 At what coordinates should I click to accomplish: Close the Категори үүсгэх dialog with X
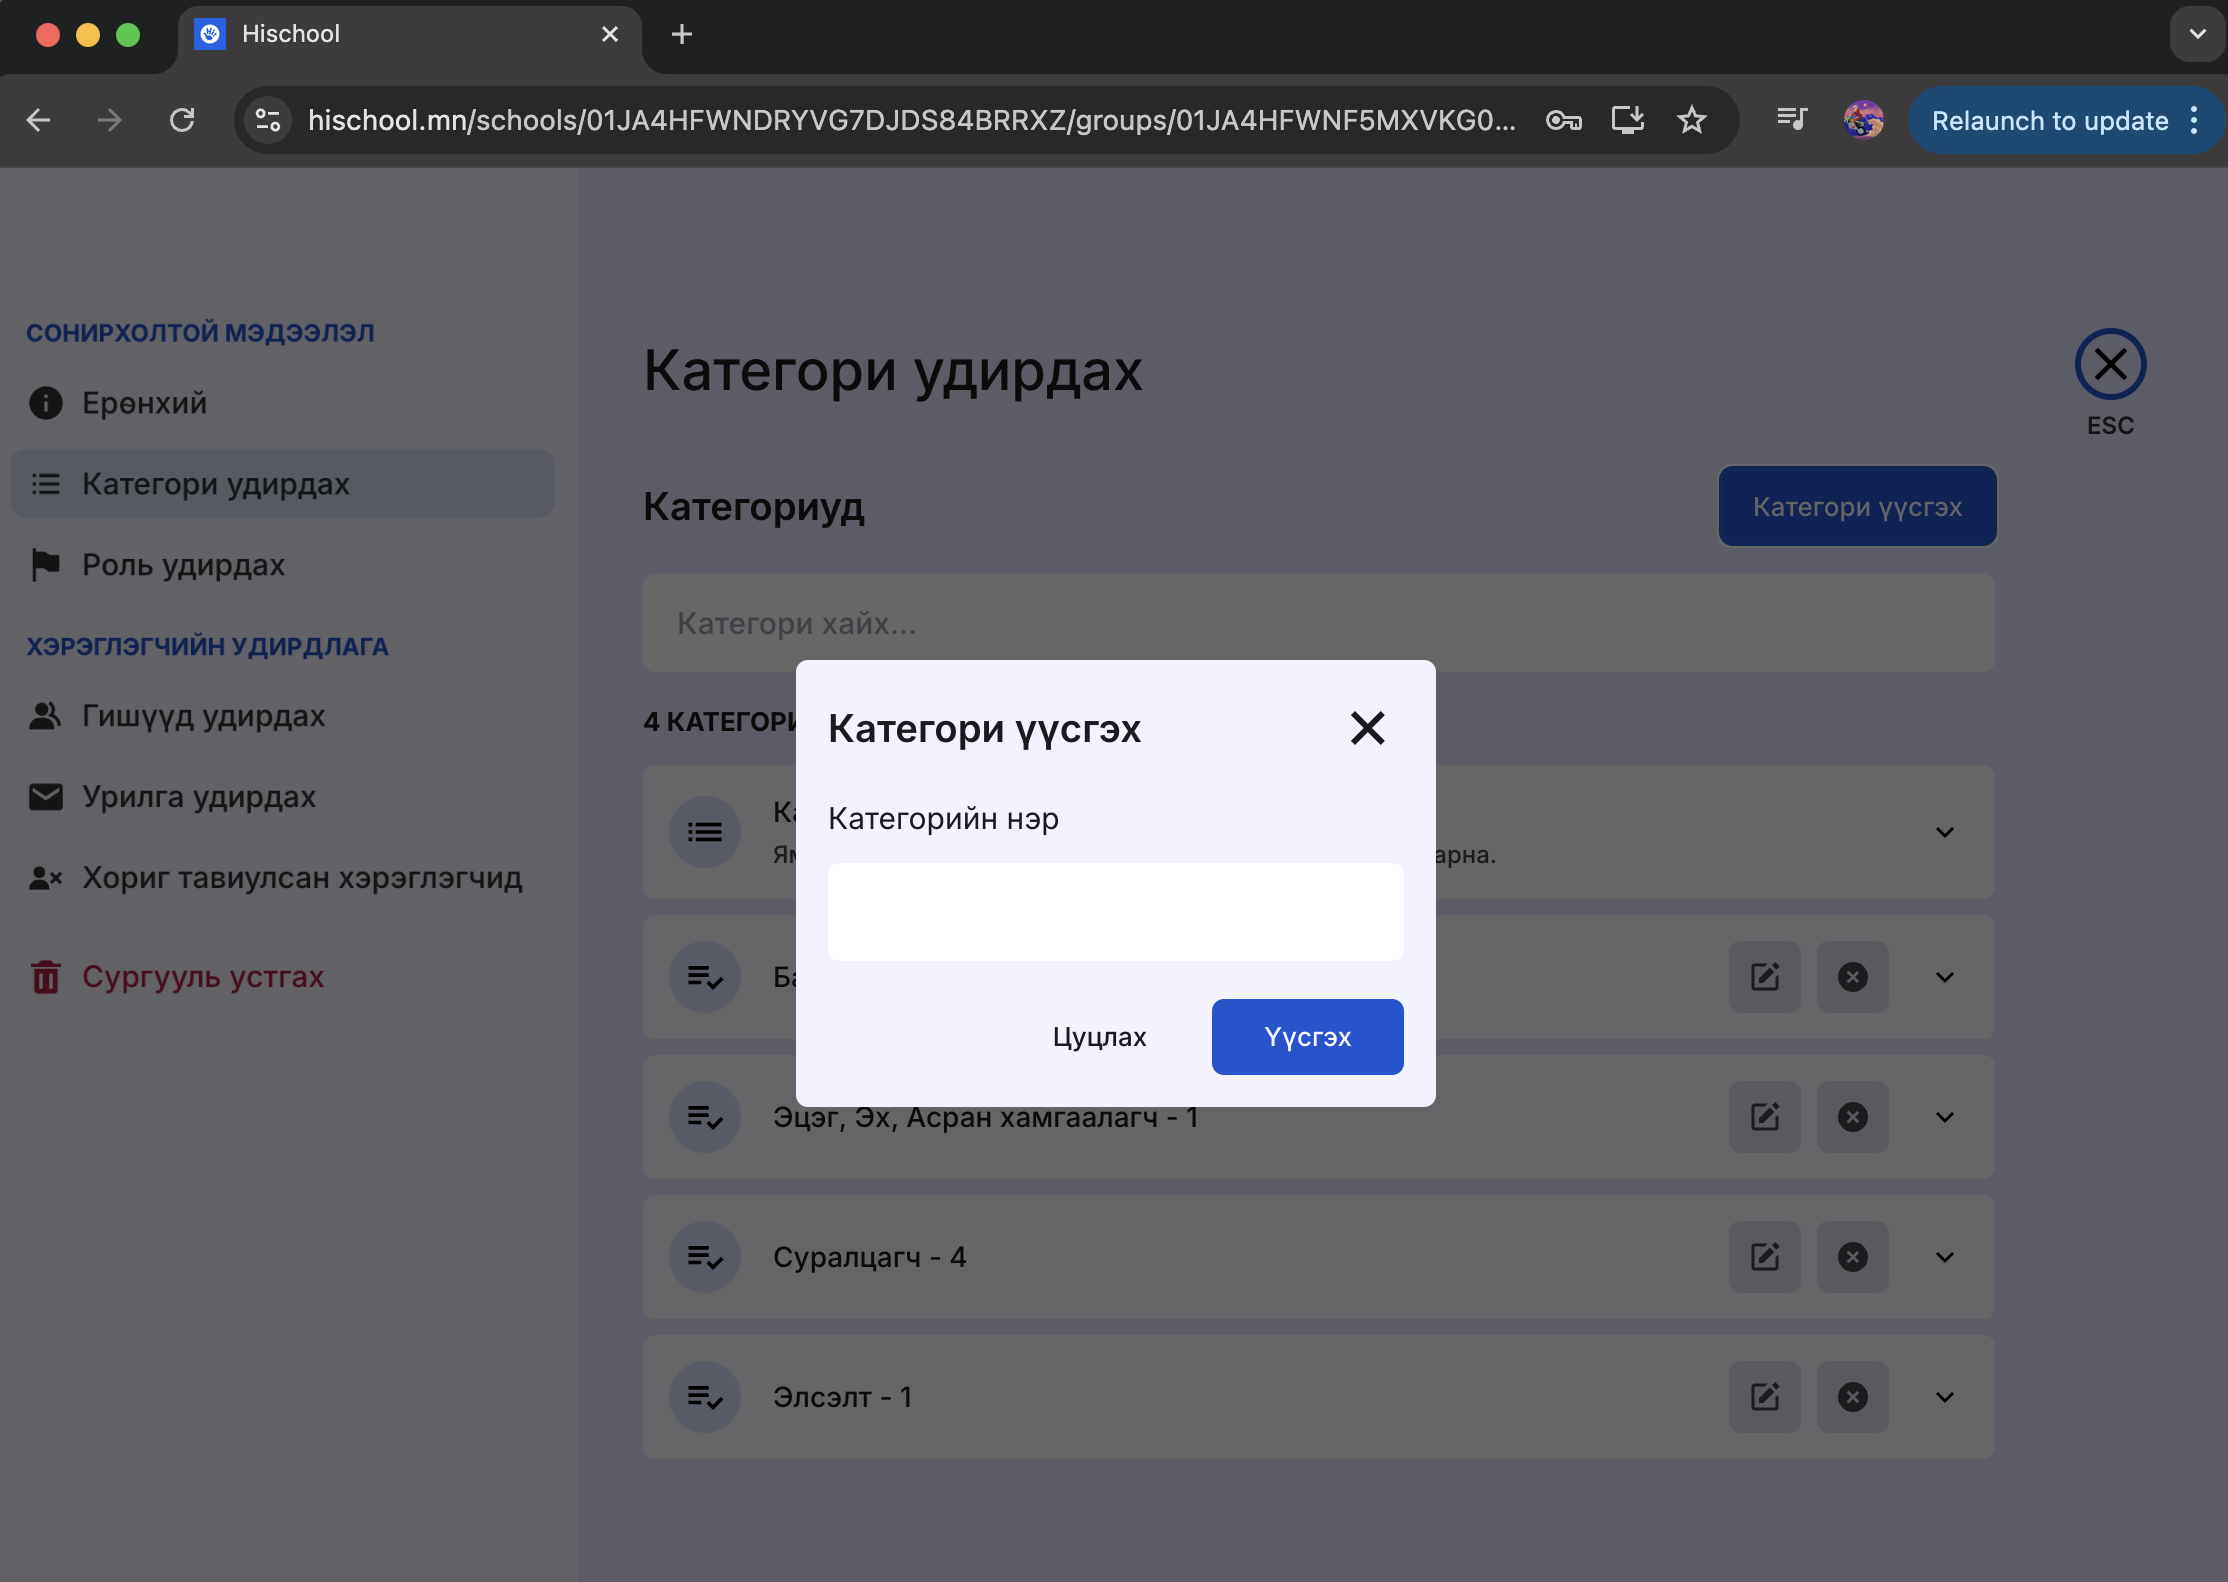1367,728
